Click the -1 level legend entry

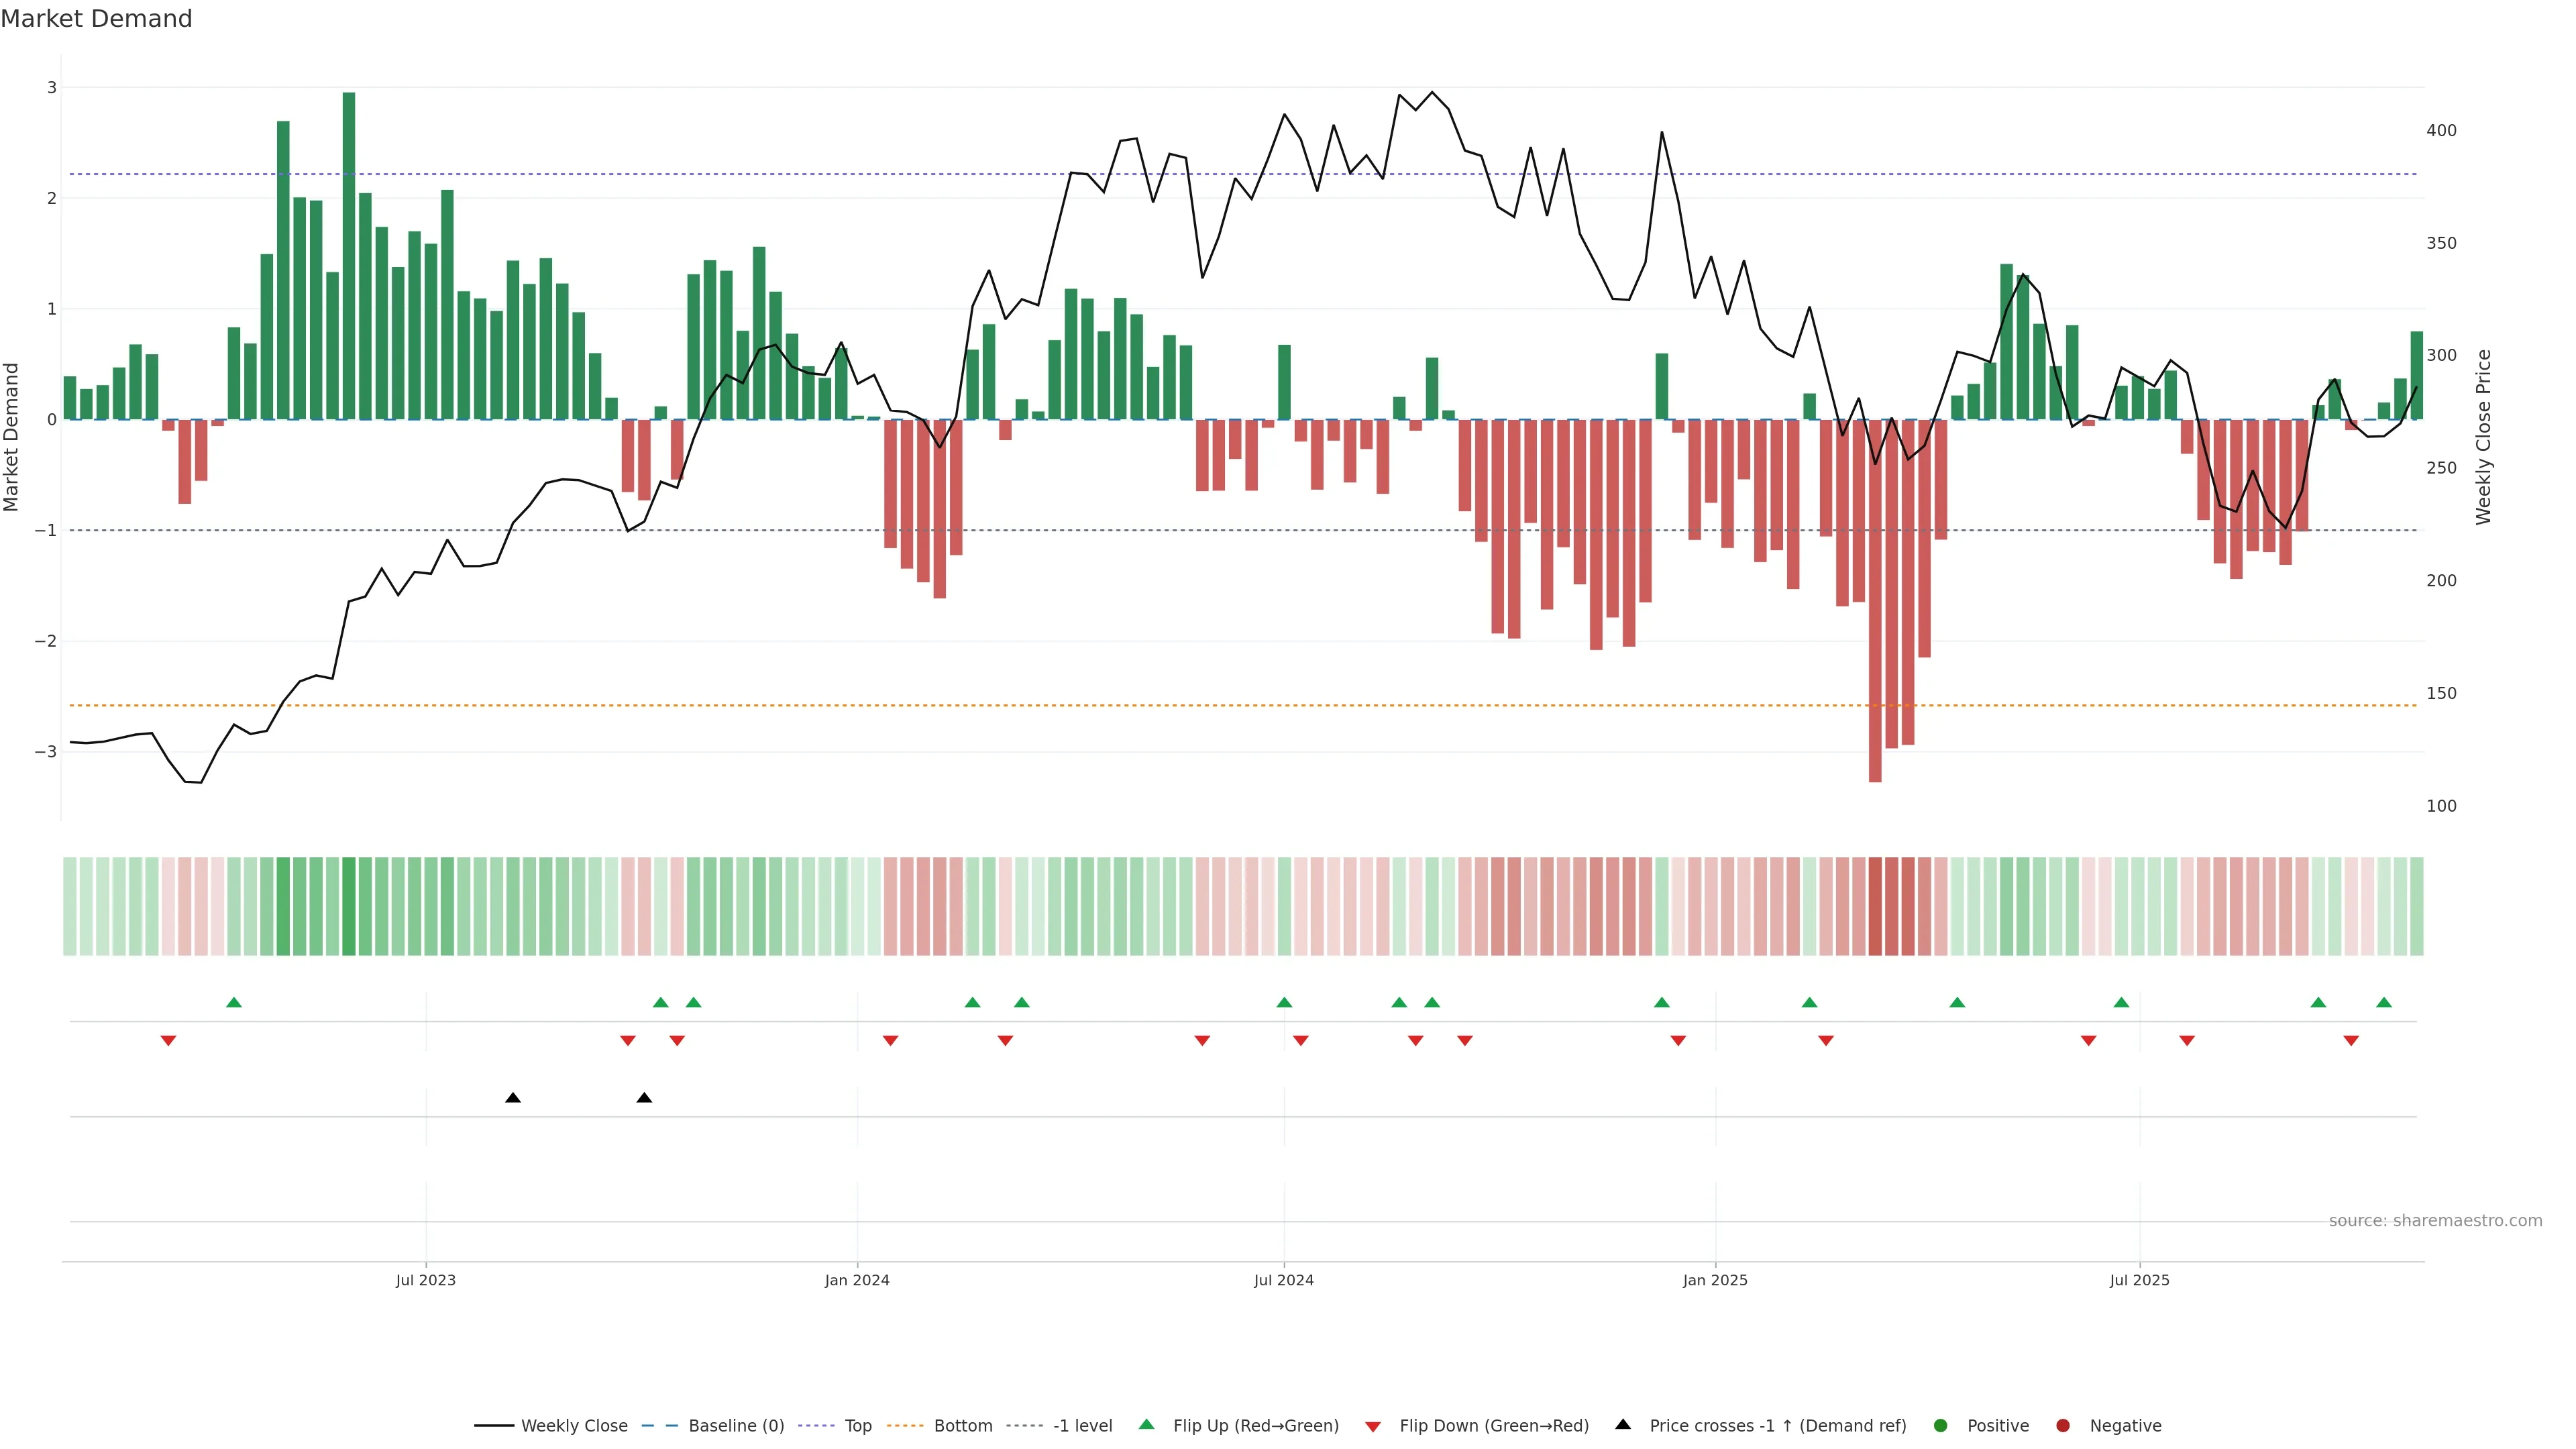(x=1082, y=1426)
